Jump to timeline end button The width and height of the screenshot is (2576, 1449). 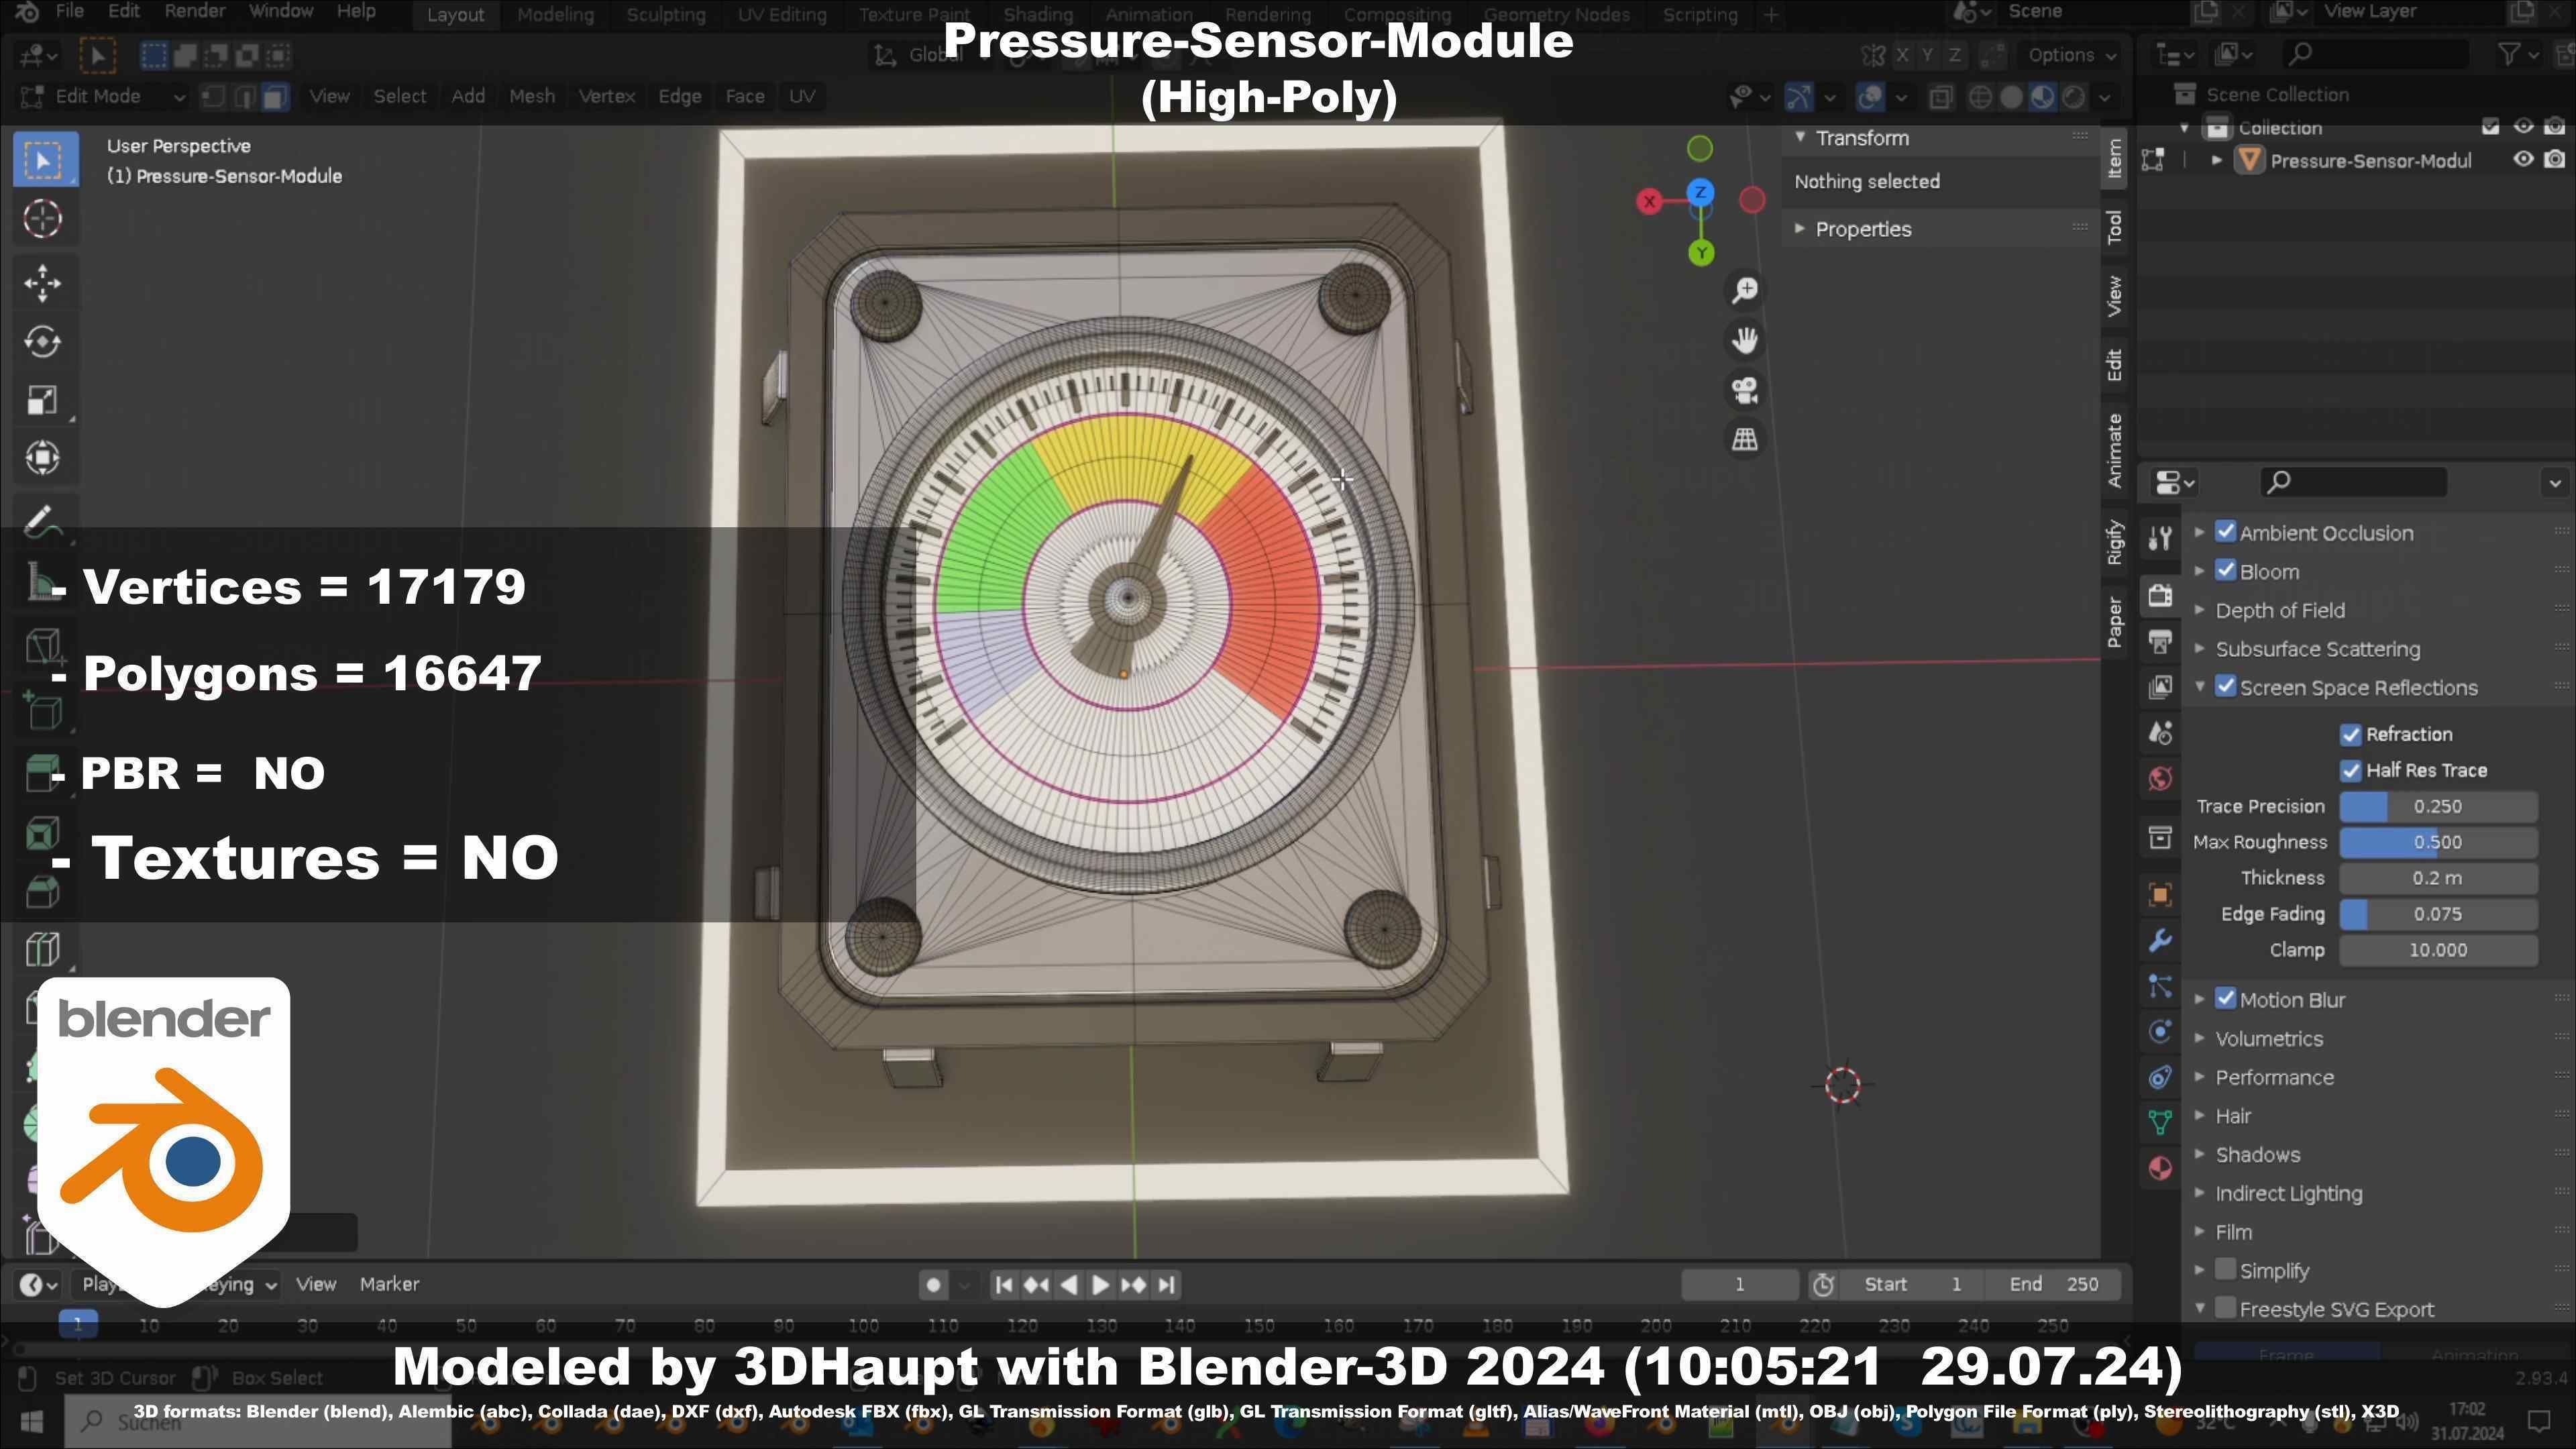[1166, 1285]
